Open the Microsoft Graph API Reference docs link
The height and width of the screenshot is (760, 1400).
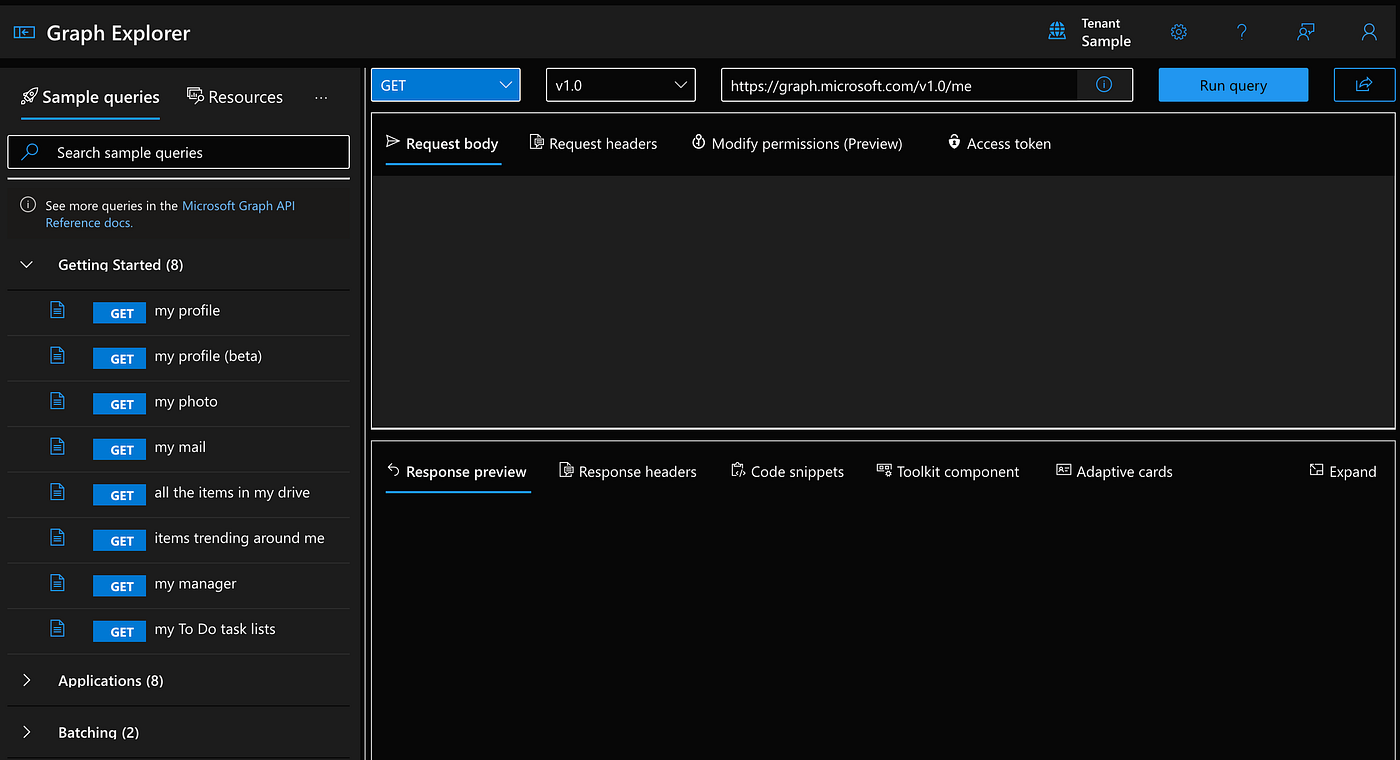(238, 205)
